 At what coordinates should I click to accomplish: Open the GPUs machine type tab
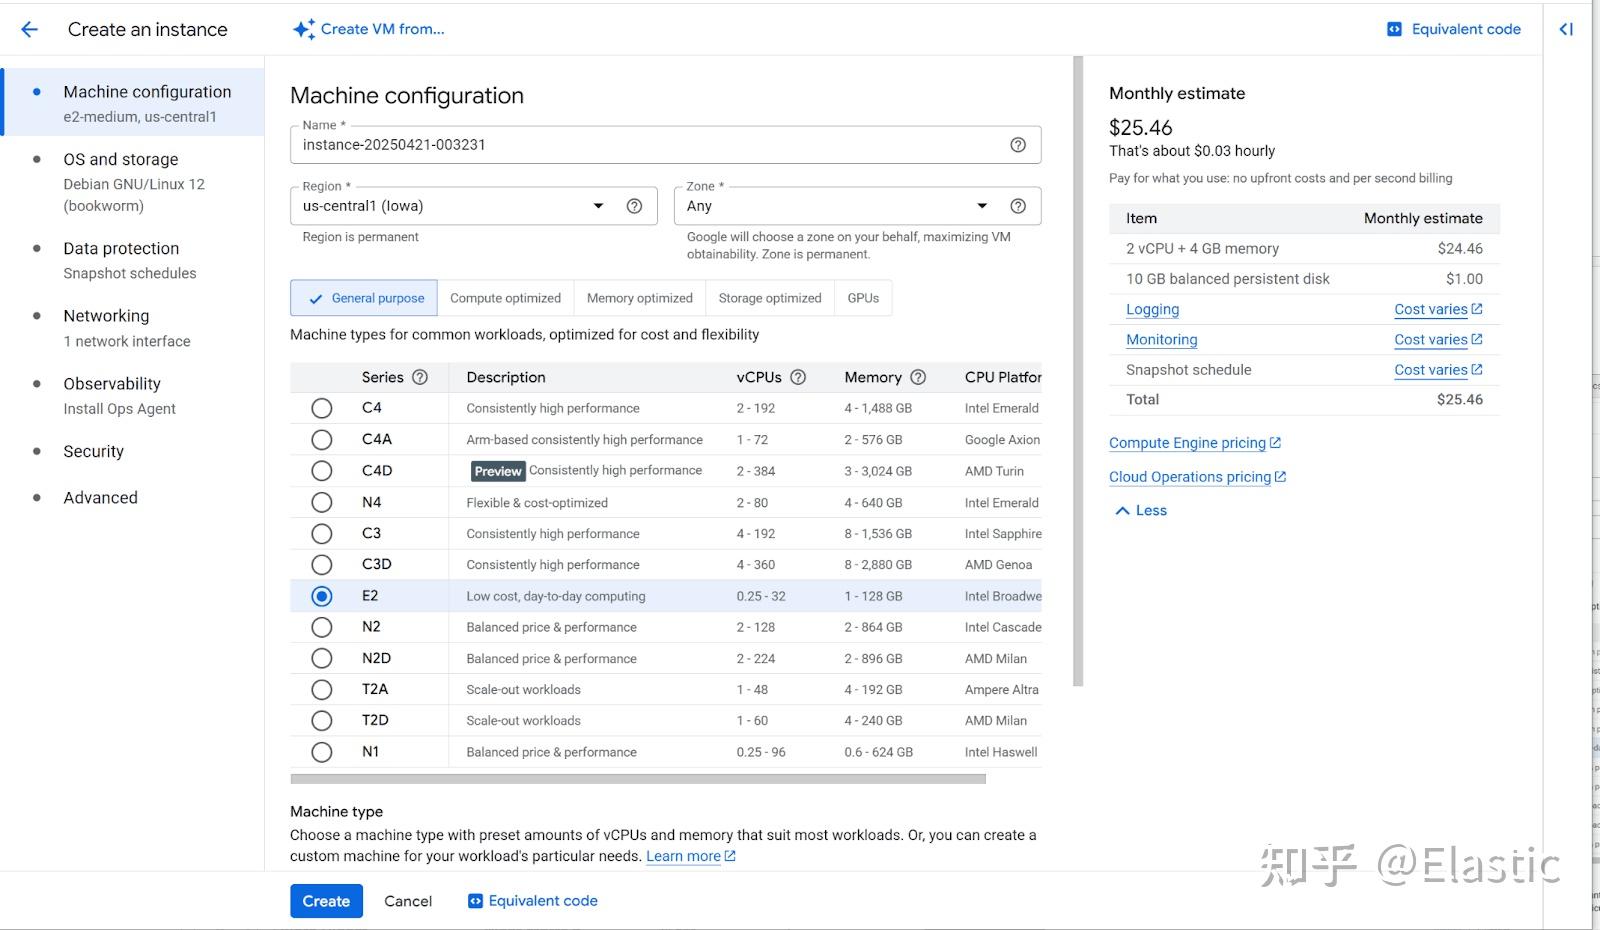tap(862, 297)
